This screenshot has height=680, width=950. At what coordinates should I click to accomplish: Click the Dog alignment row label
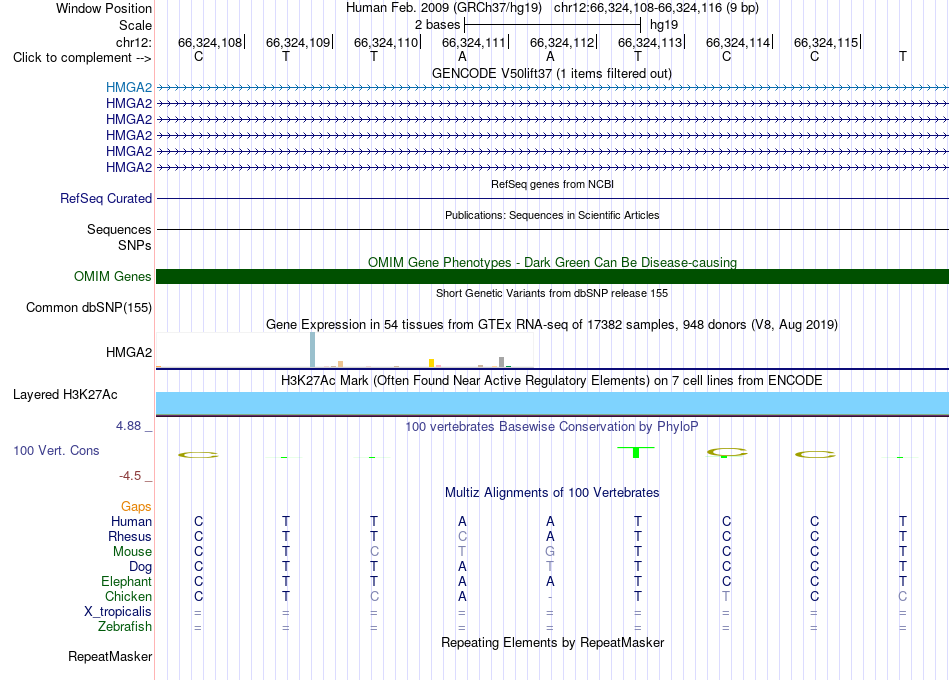click(140, 567)
